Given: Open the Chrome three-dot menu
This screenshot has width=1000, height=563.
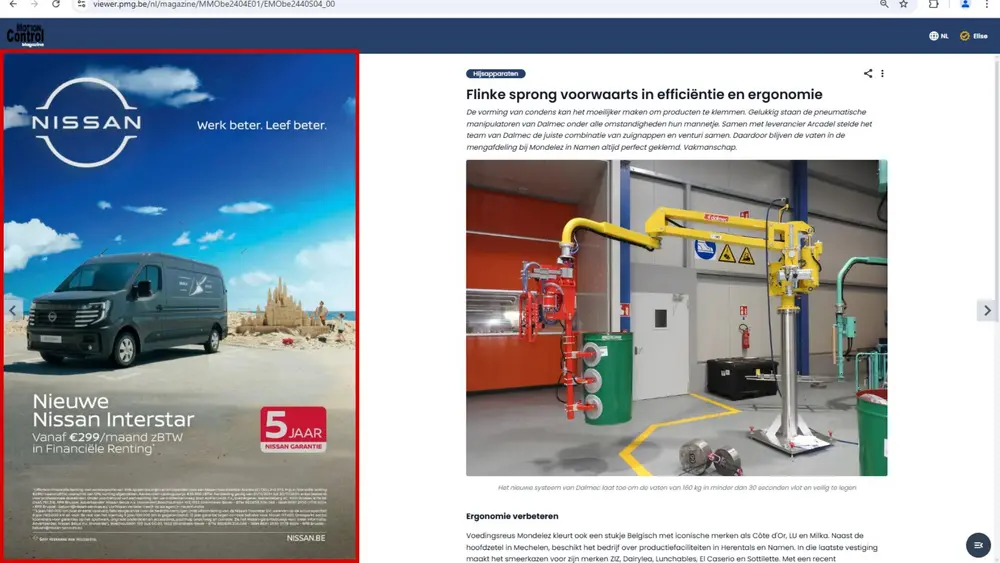Looking at the screenshot, I should click(x=987, y=5).
